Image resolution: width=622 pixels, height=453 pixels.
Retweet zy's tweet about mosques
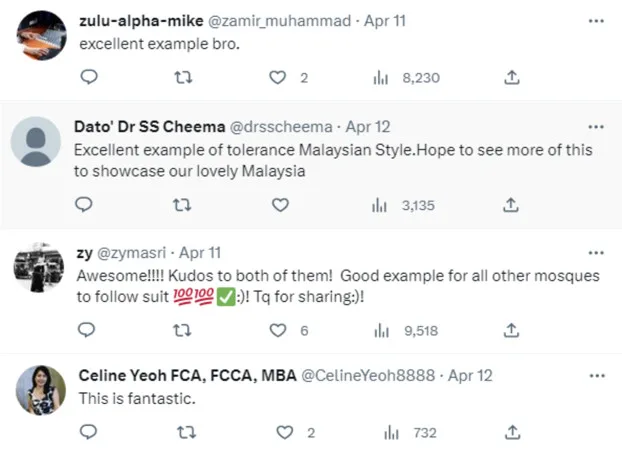tap(183, 331)
